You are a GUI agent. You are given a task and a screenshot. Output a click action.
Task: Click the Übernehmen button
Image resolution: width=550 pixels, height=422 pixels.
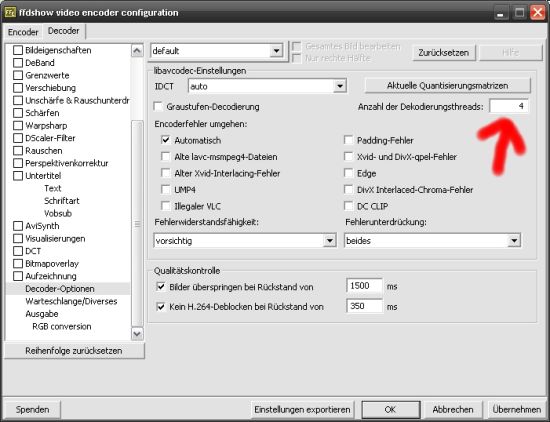tap(517, 409)
